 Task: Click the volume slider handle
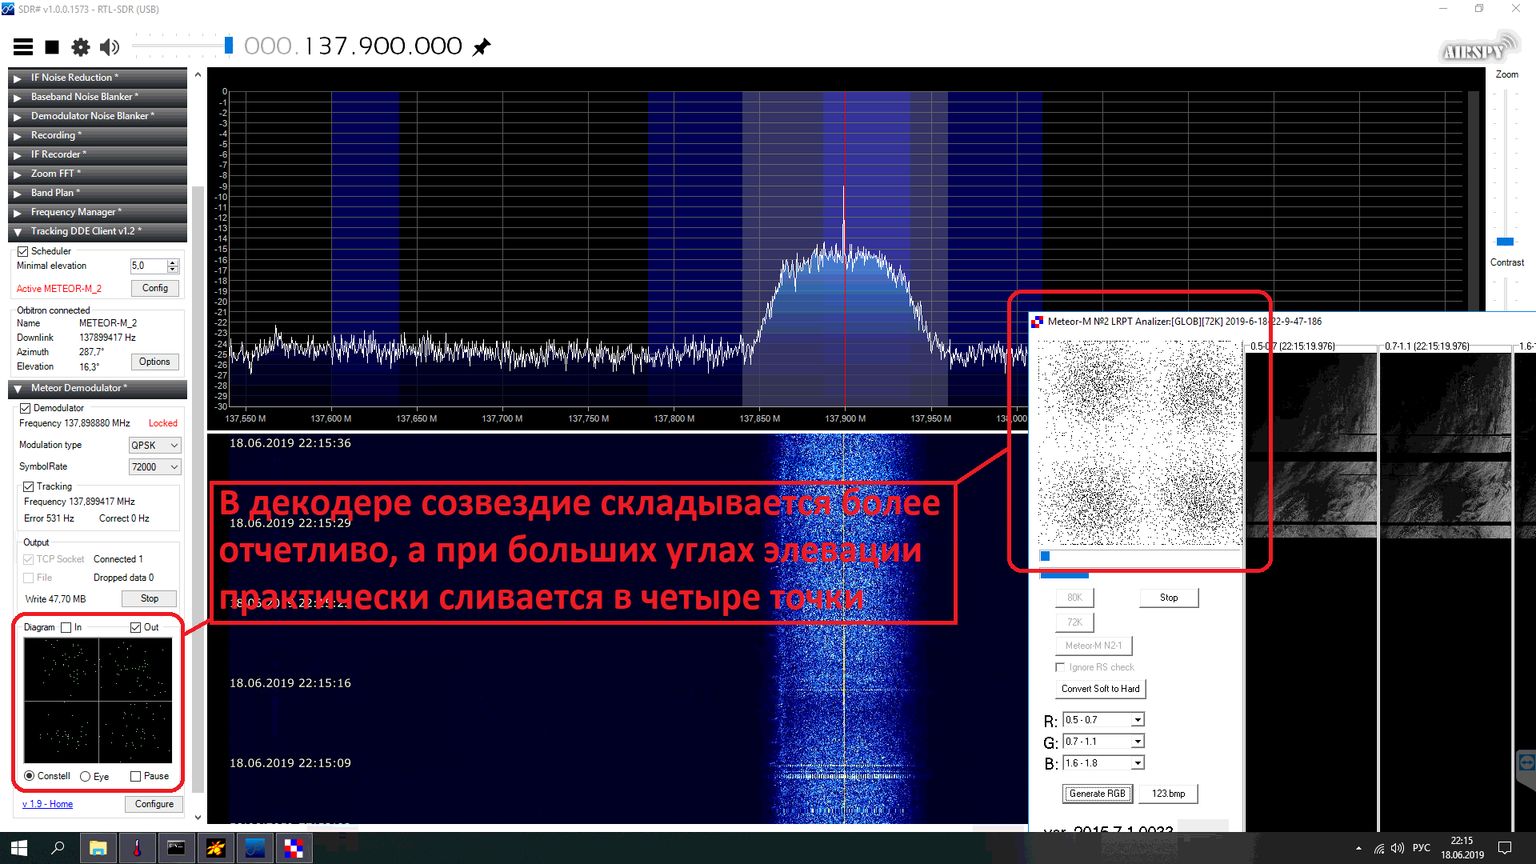pos(228,45)
